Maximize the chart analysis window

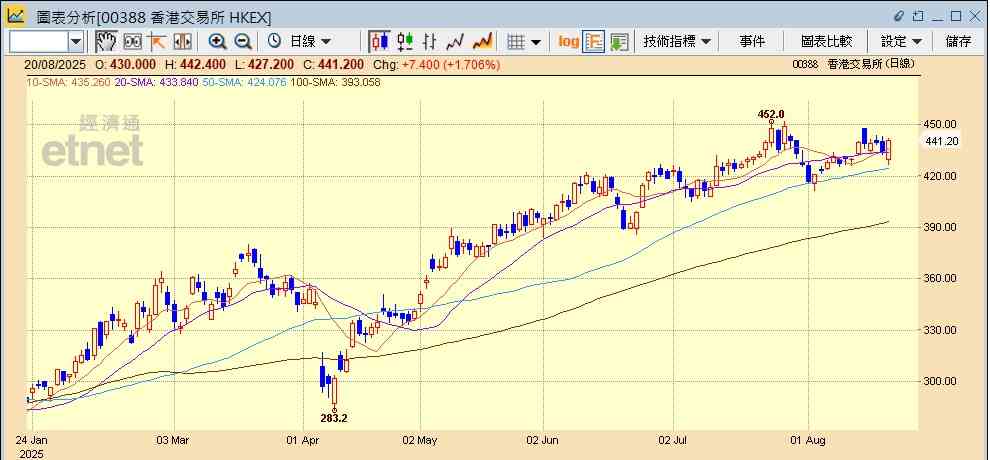click(956, 15)
